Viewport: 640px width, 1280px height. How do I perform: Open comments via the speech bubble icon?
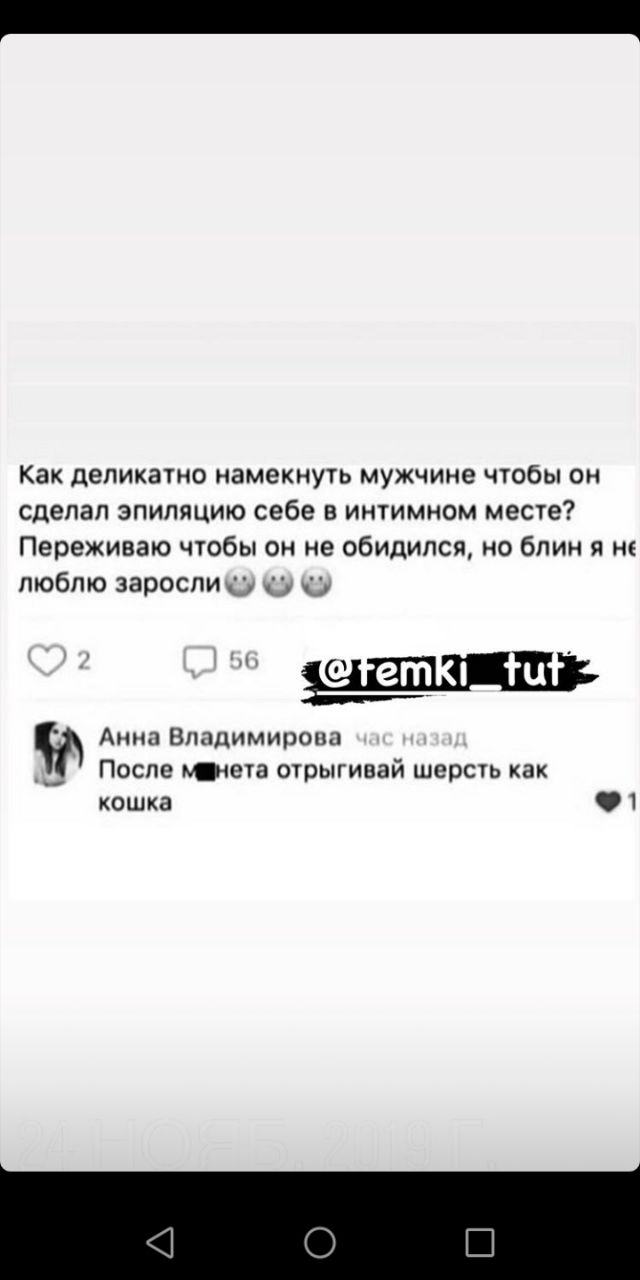coord(199,662)
